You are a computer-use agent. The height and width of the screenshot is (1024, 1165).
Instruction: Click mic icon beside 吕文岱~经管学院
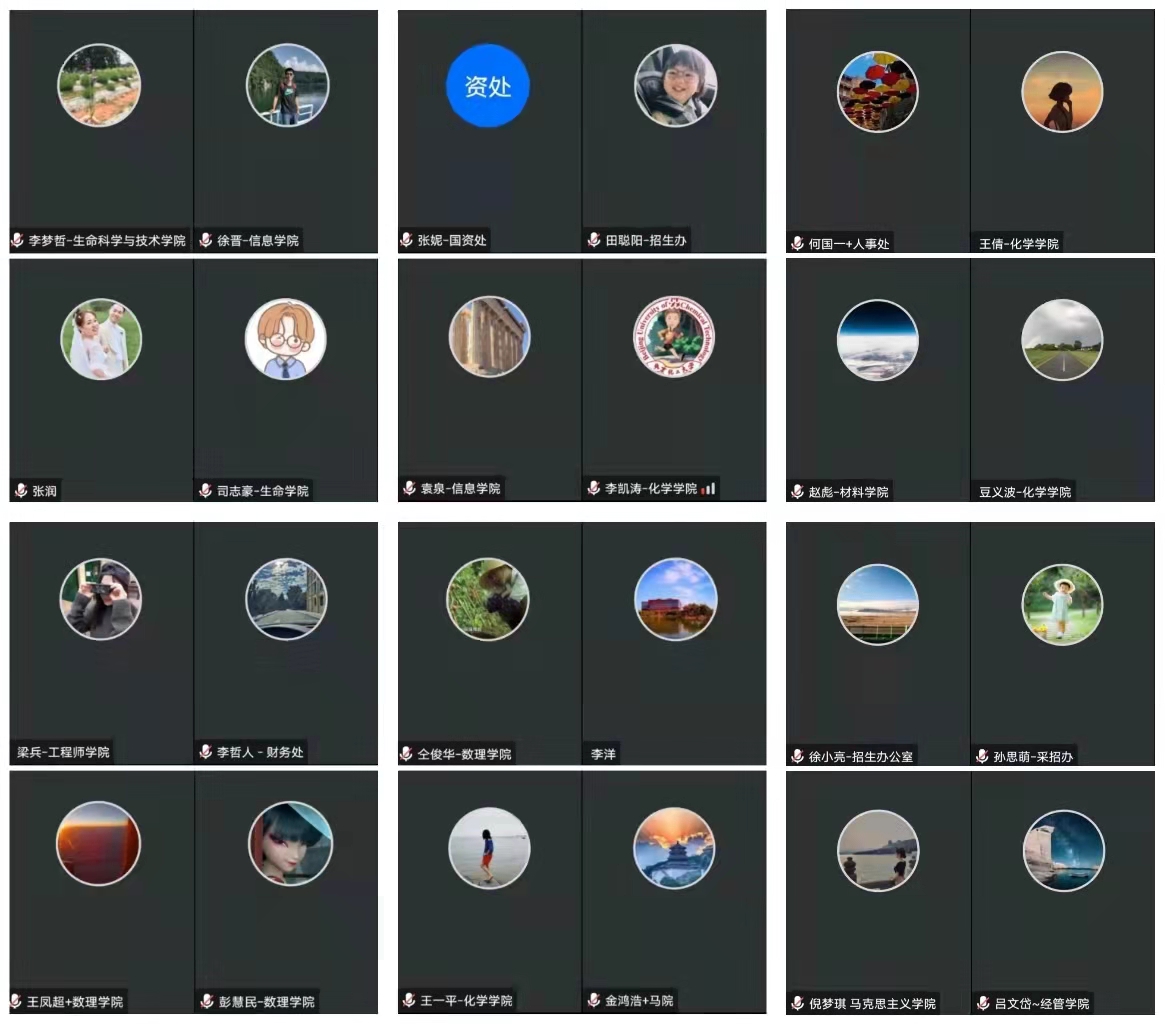tap(983, 1004)
